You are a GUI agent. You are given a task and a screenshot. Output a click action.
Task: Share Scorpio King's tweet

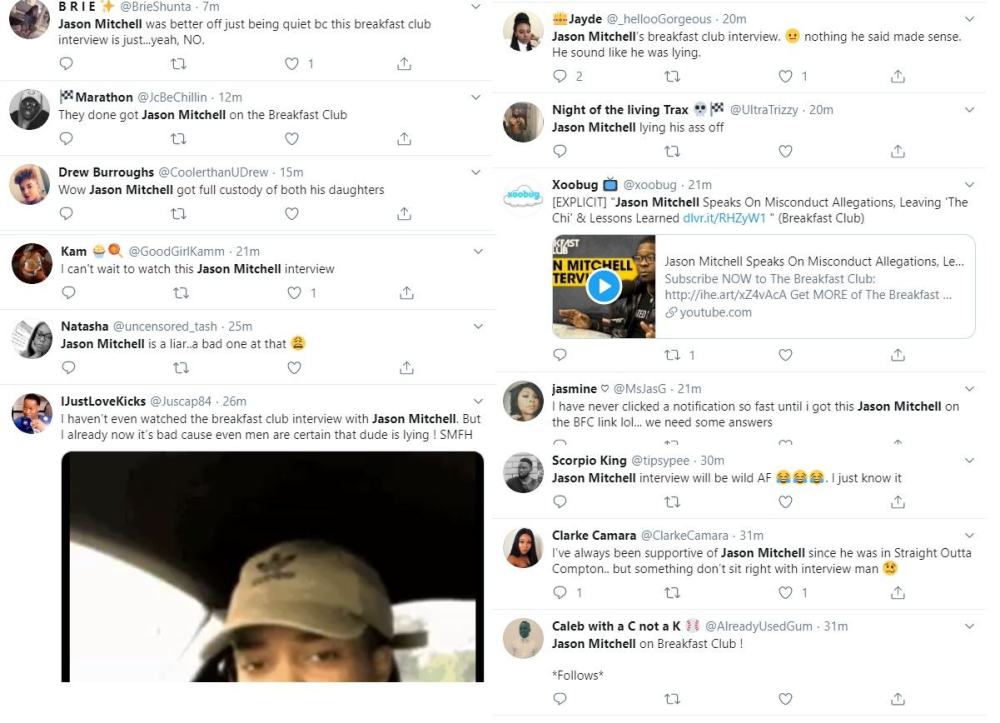tap(898, 502)
